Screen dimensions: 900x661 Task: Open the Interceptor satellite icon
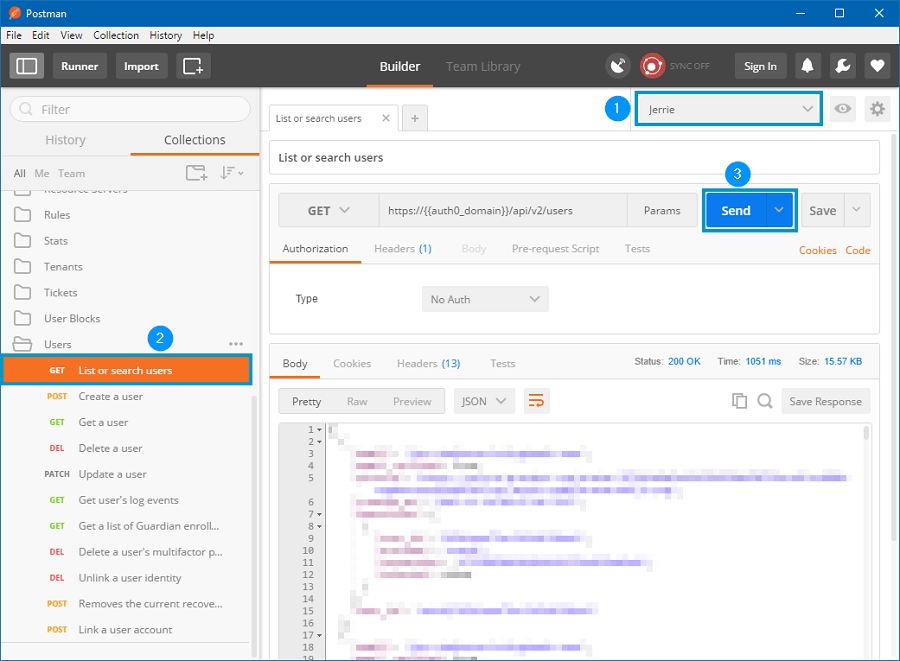click(x=618, y=66)
